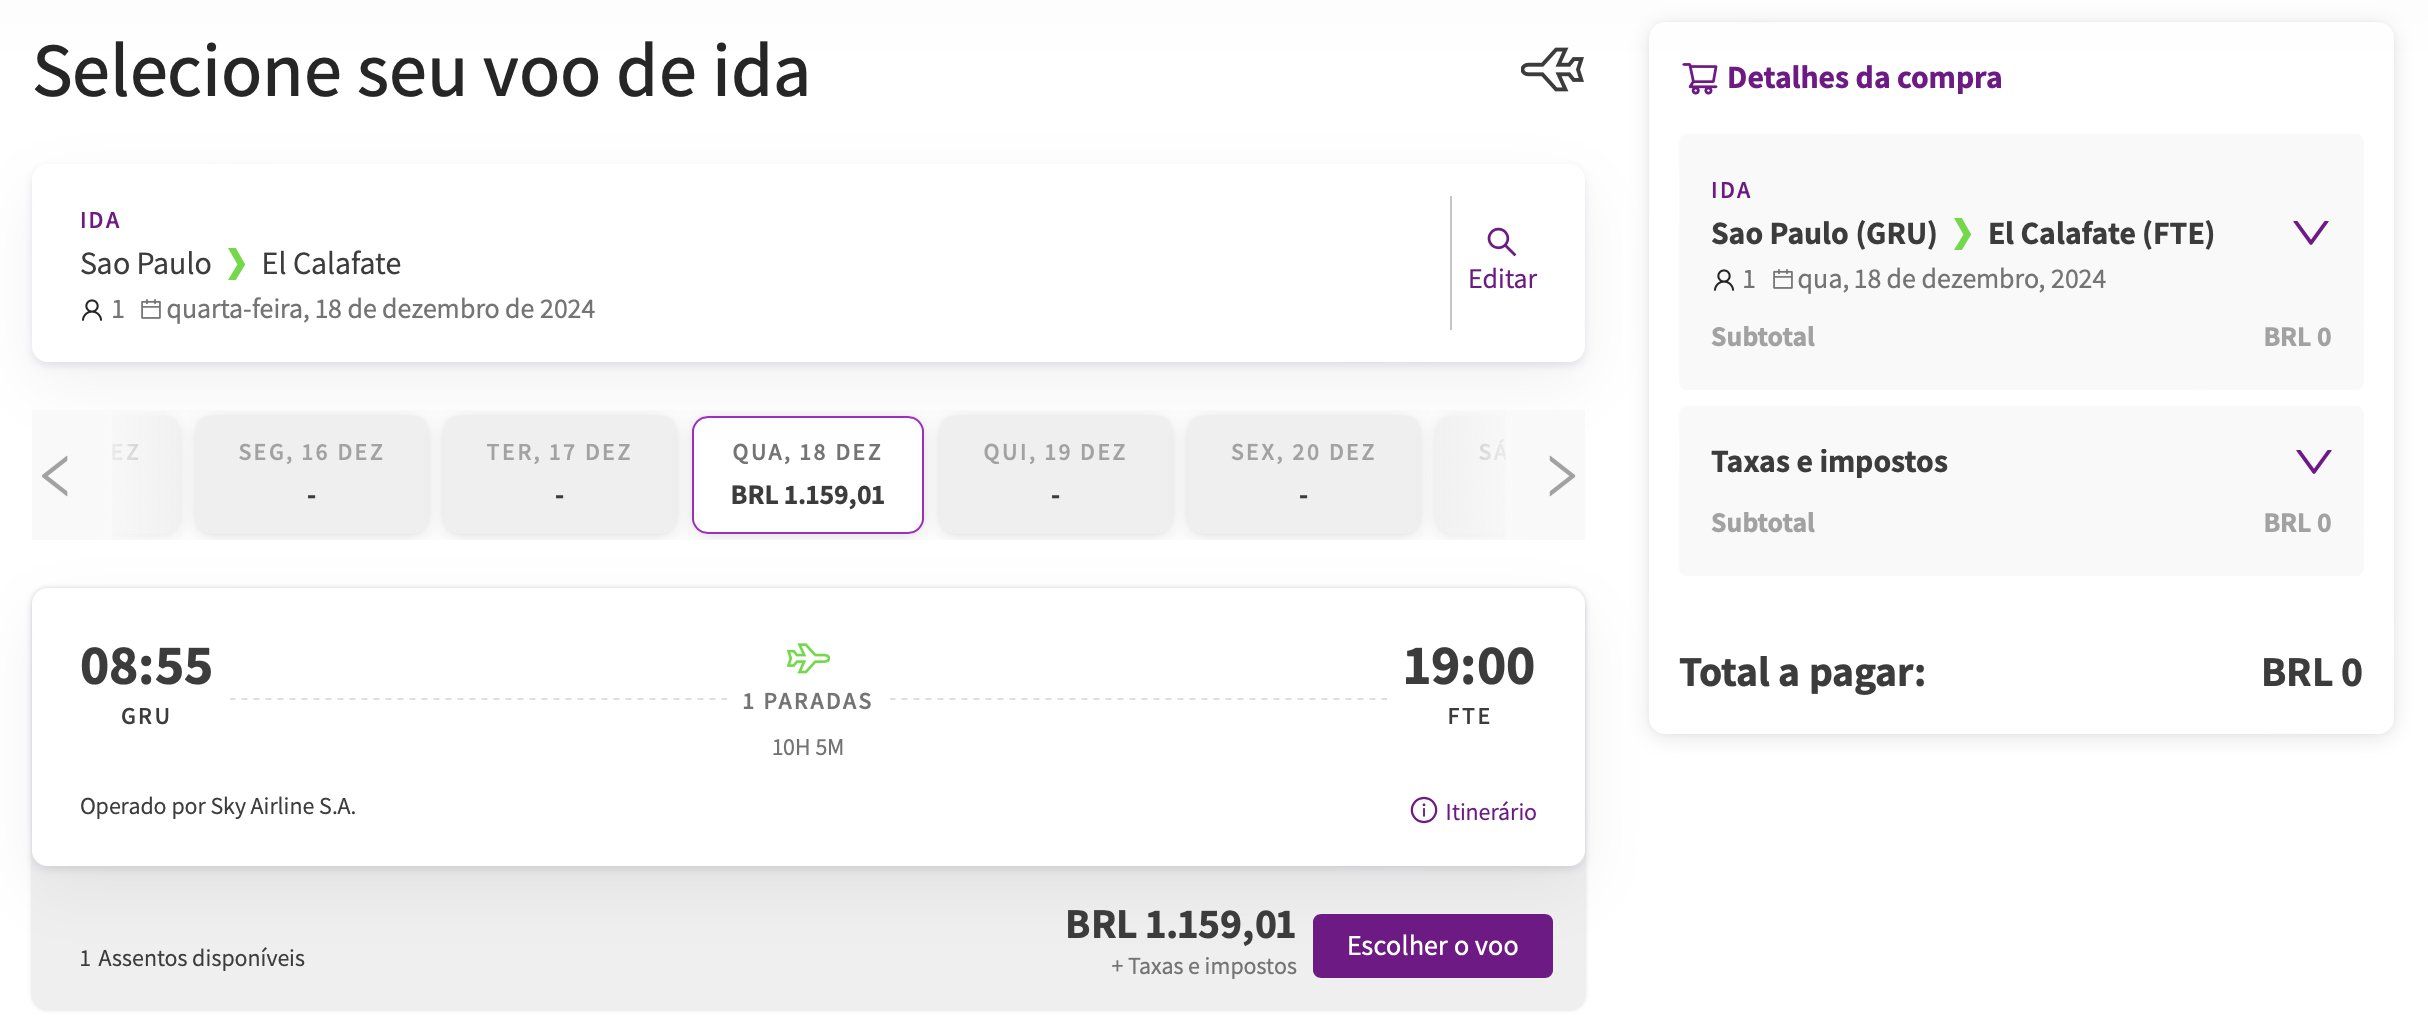Show earlier dates with the left arrow
Screen dimensions: 2428x1036
point(56,475)
